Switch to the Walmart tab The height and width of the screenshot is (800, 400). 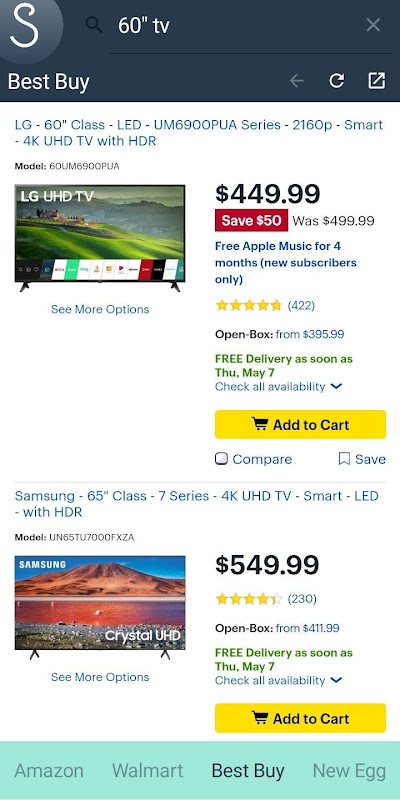[x=147, y=770]
